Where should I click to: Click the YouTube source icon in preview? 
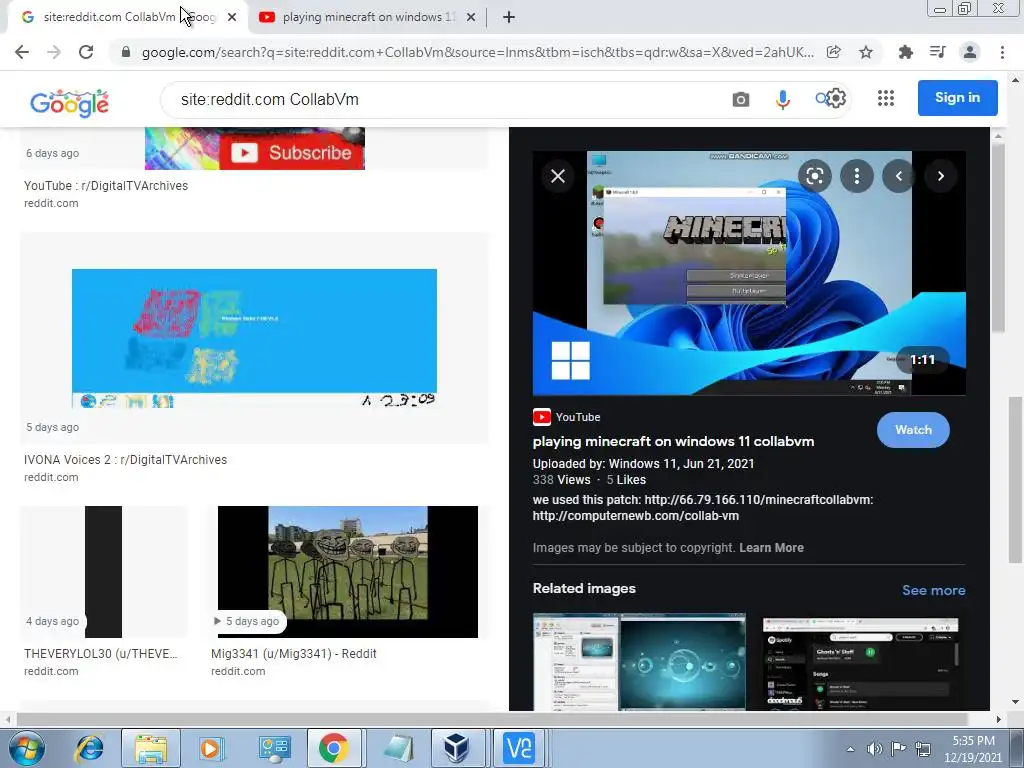tap(541, 417)
